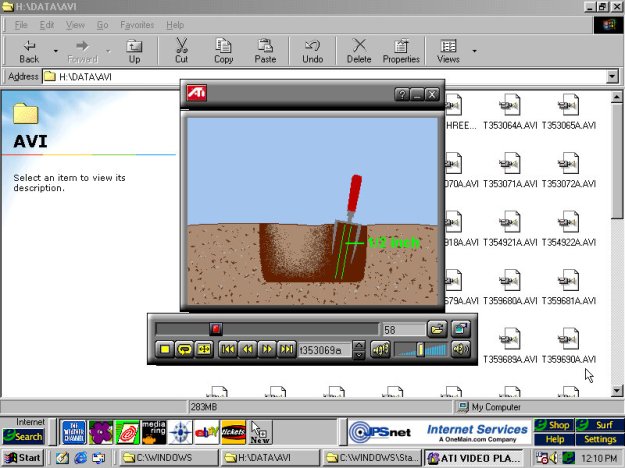This screenshot has width=625, height=468.
Task: Click the Properties toolbar button
Action: tap(401, 51)
